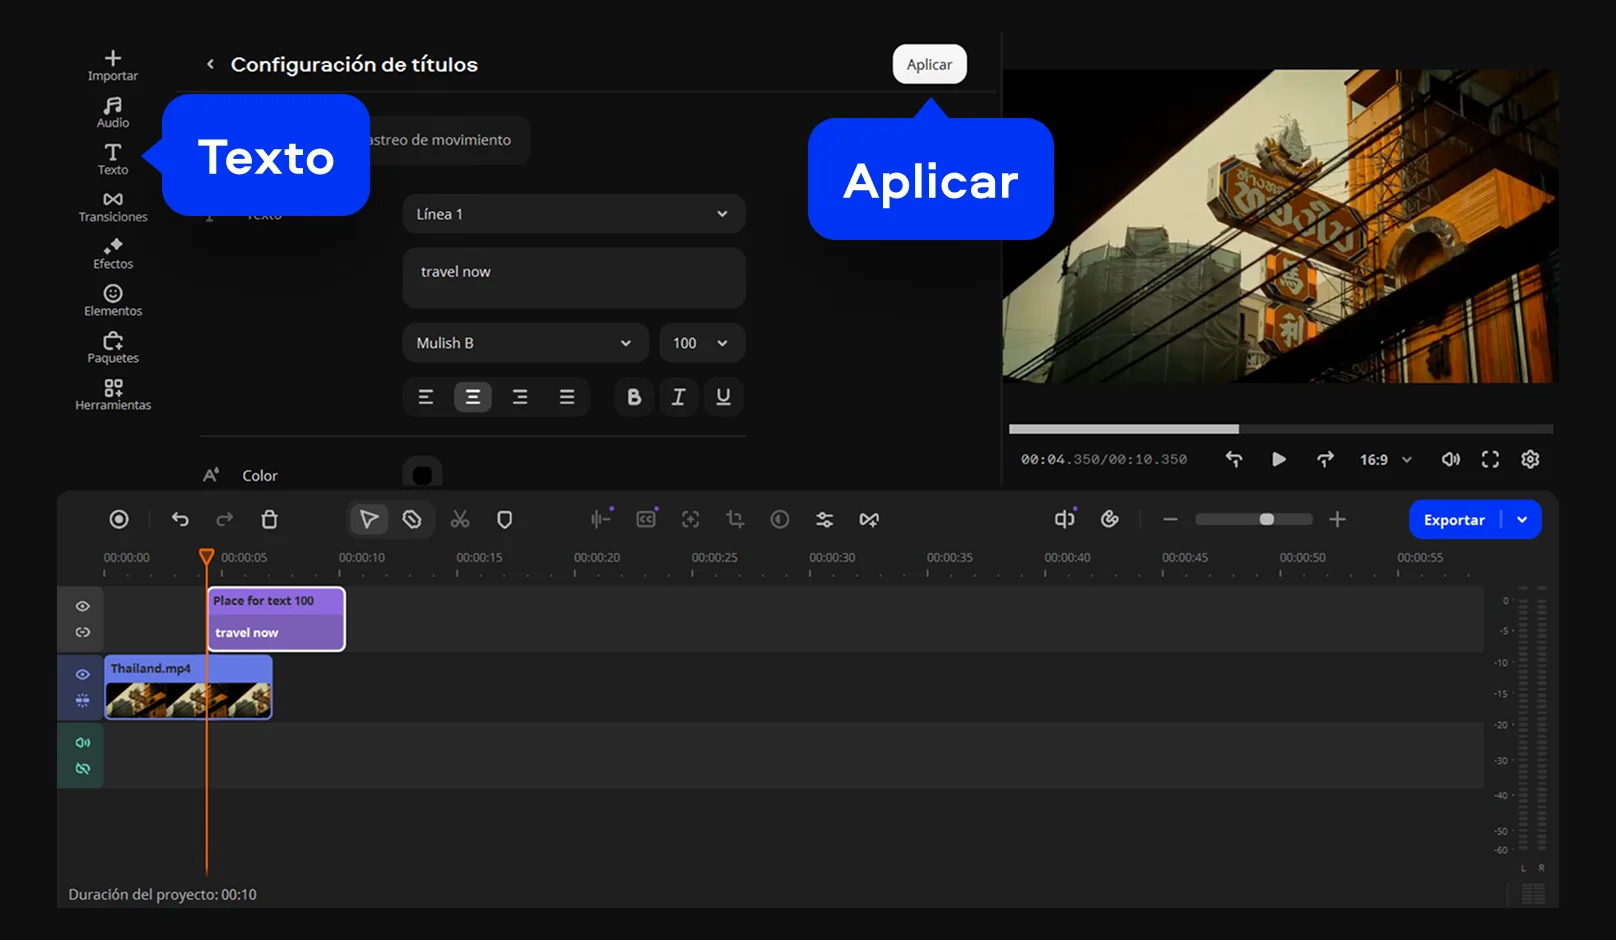Open the Transiciones panel in sidebar

click(113, 207)
